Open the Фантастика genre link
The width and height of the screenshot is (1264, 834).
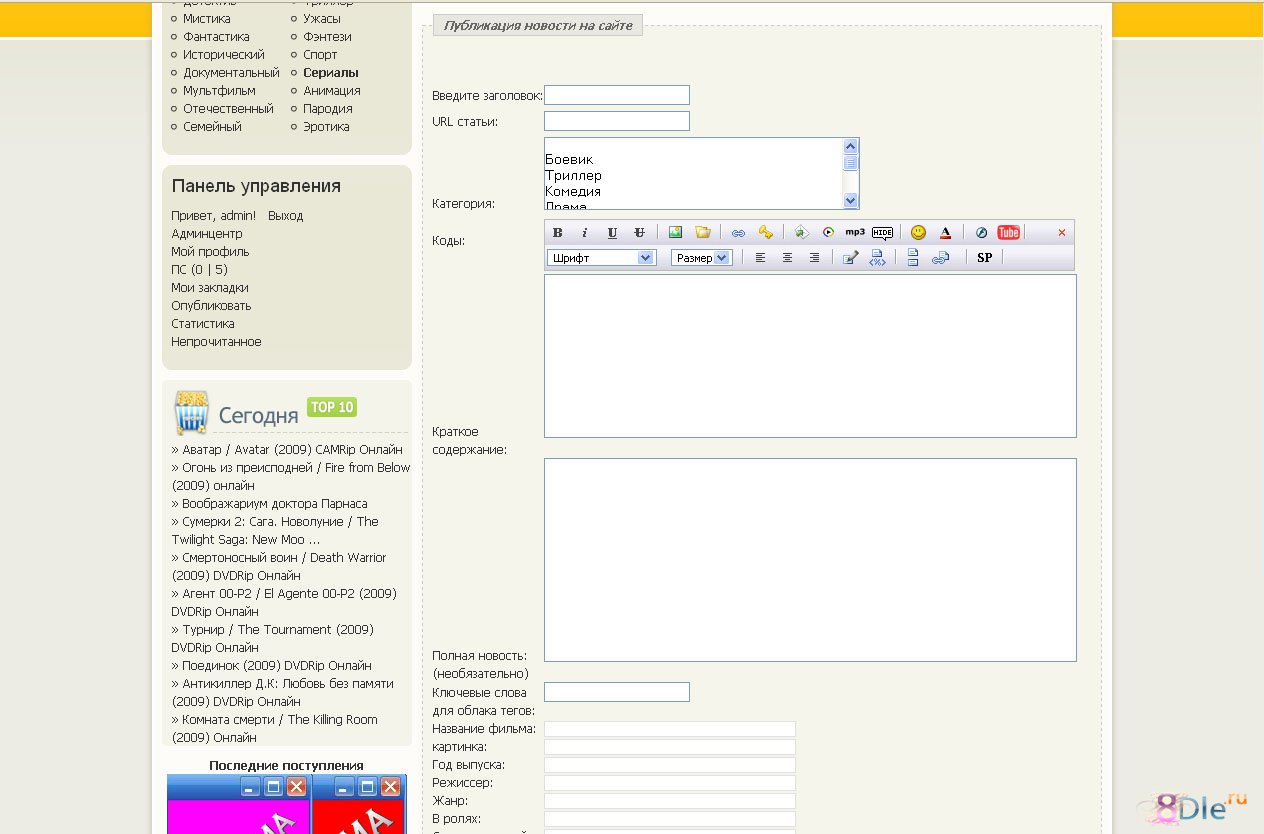[x=216, y=37]
